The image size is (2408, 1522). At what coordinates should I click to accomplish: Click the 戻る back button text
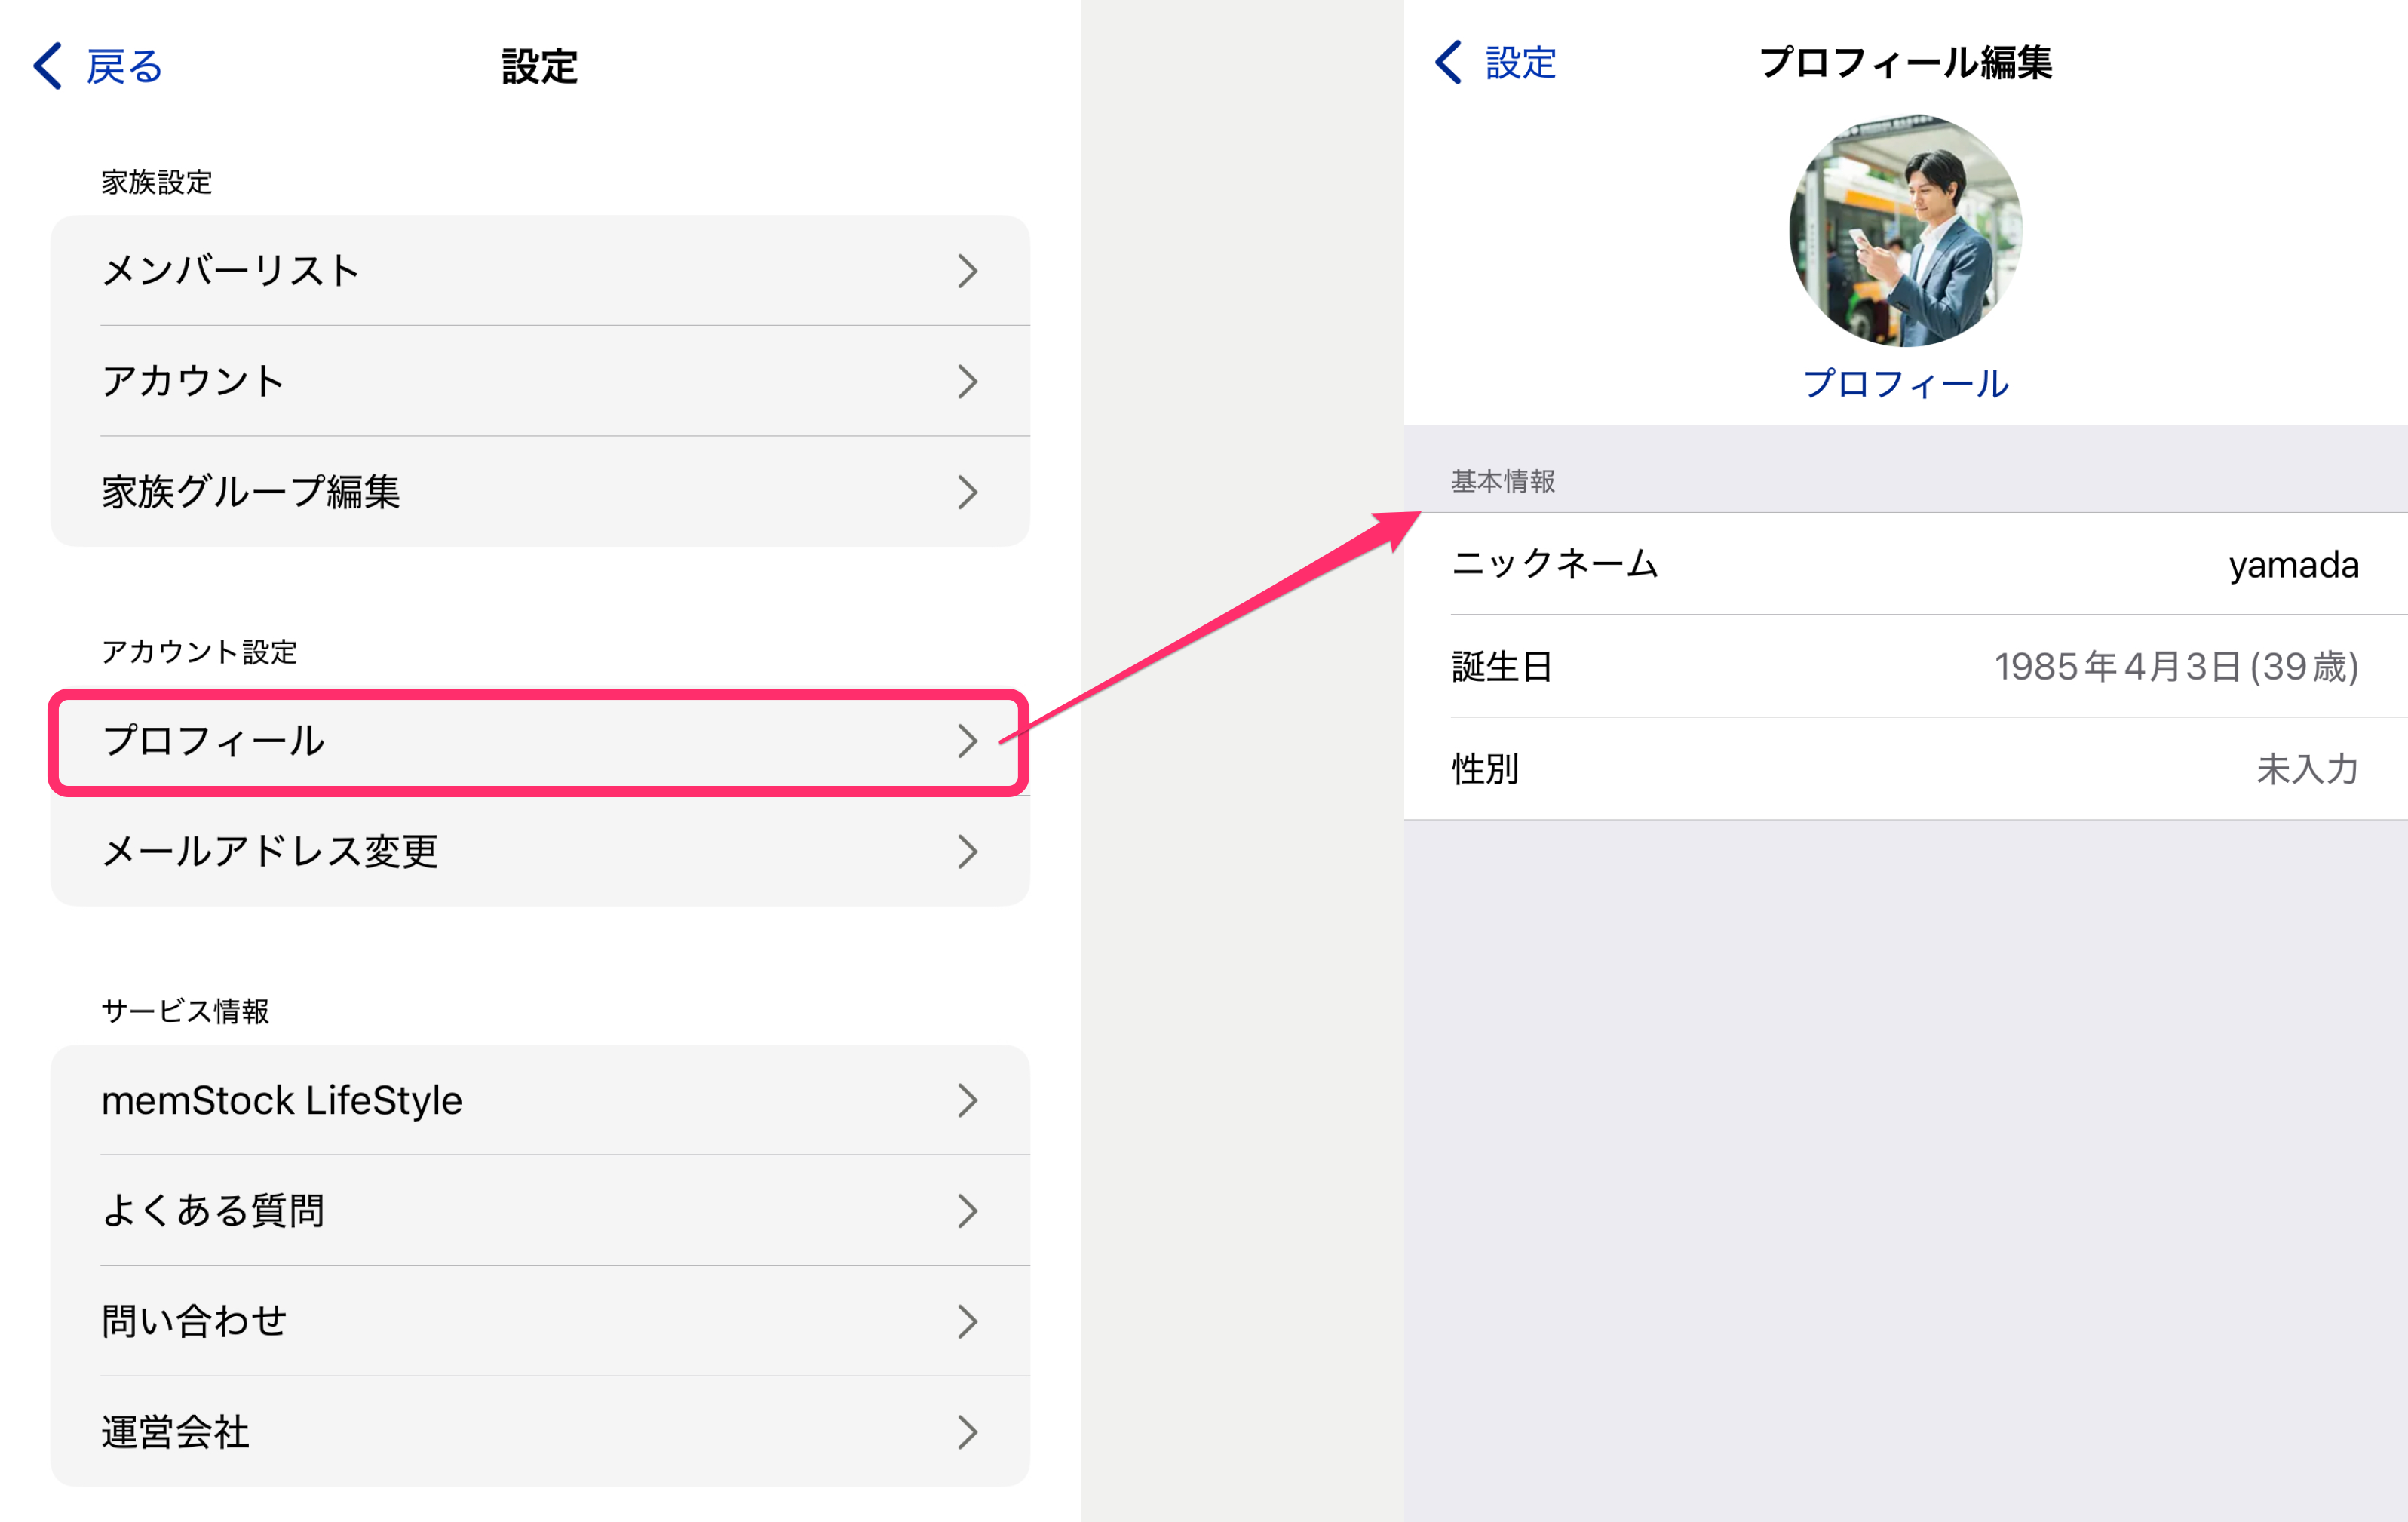coord(124,66)
